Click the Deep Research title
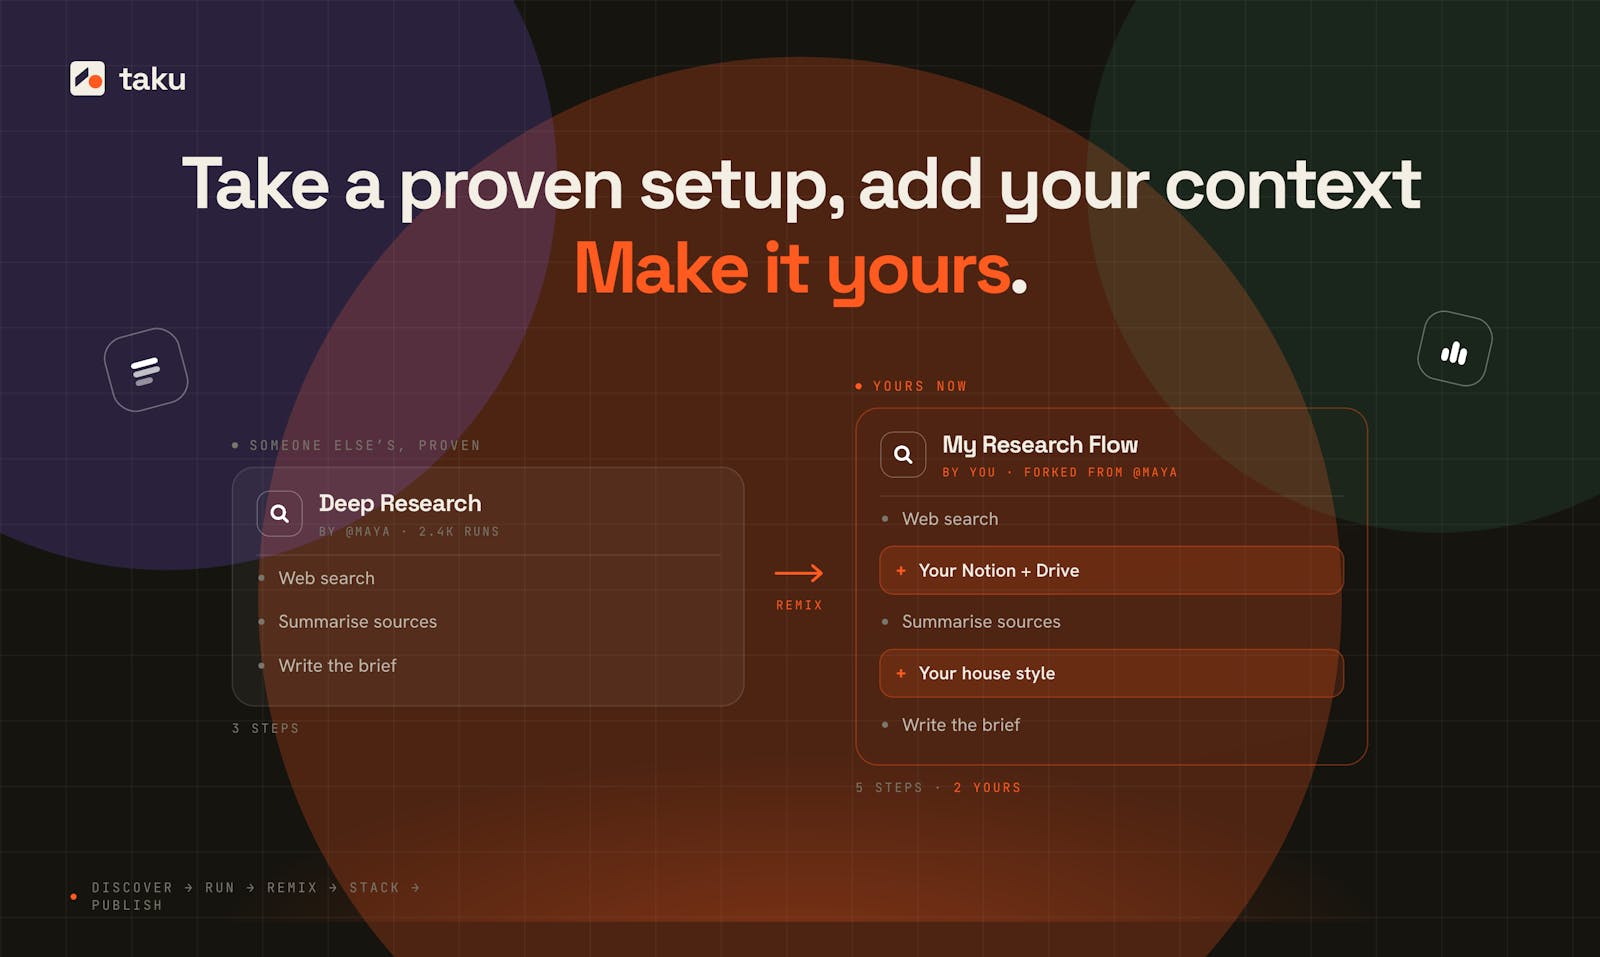 click(400, 503)
